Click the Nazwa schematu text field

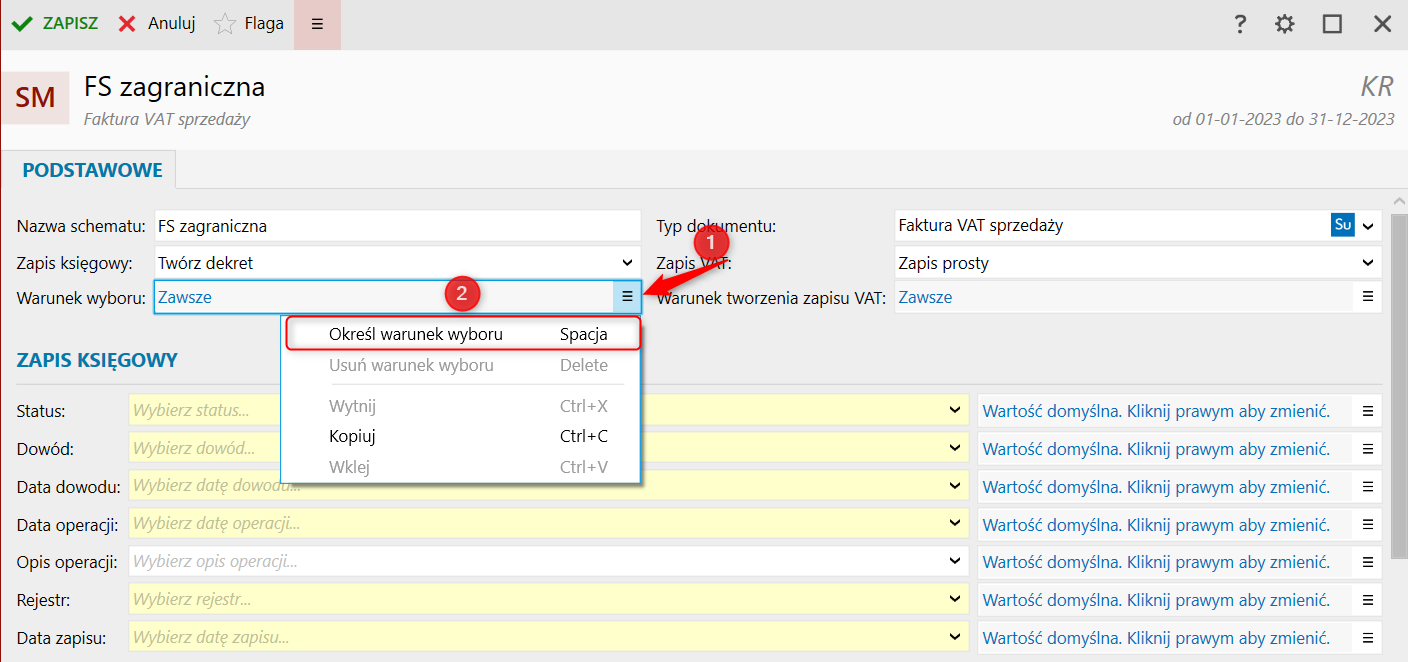coord(396,226)
